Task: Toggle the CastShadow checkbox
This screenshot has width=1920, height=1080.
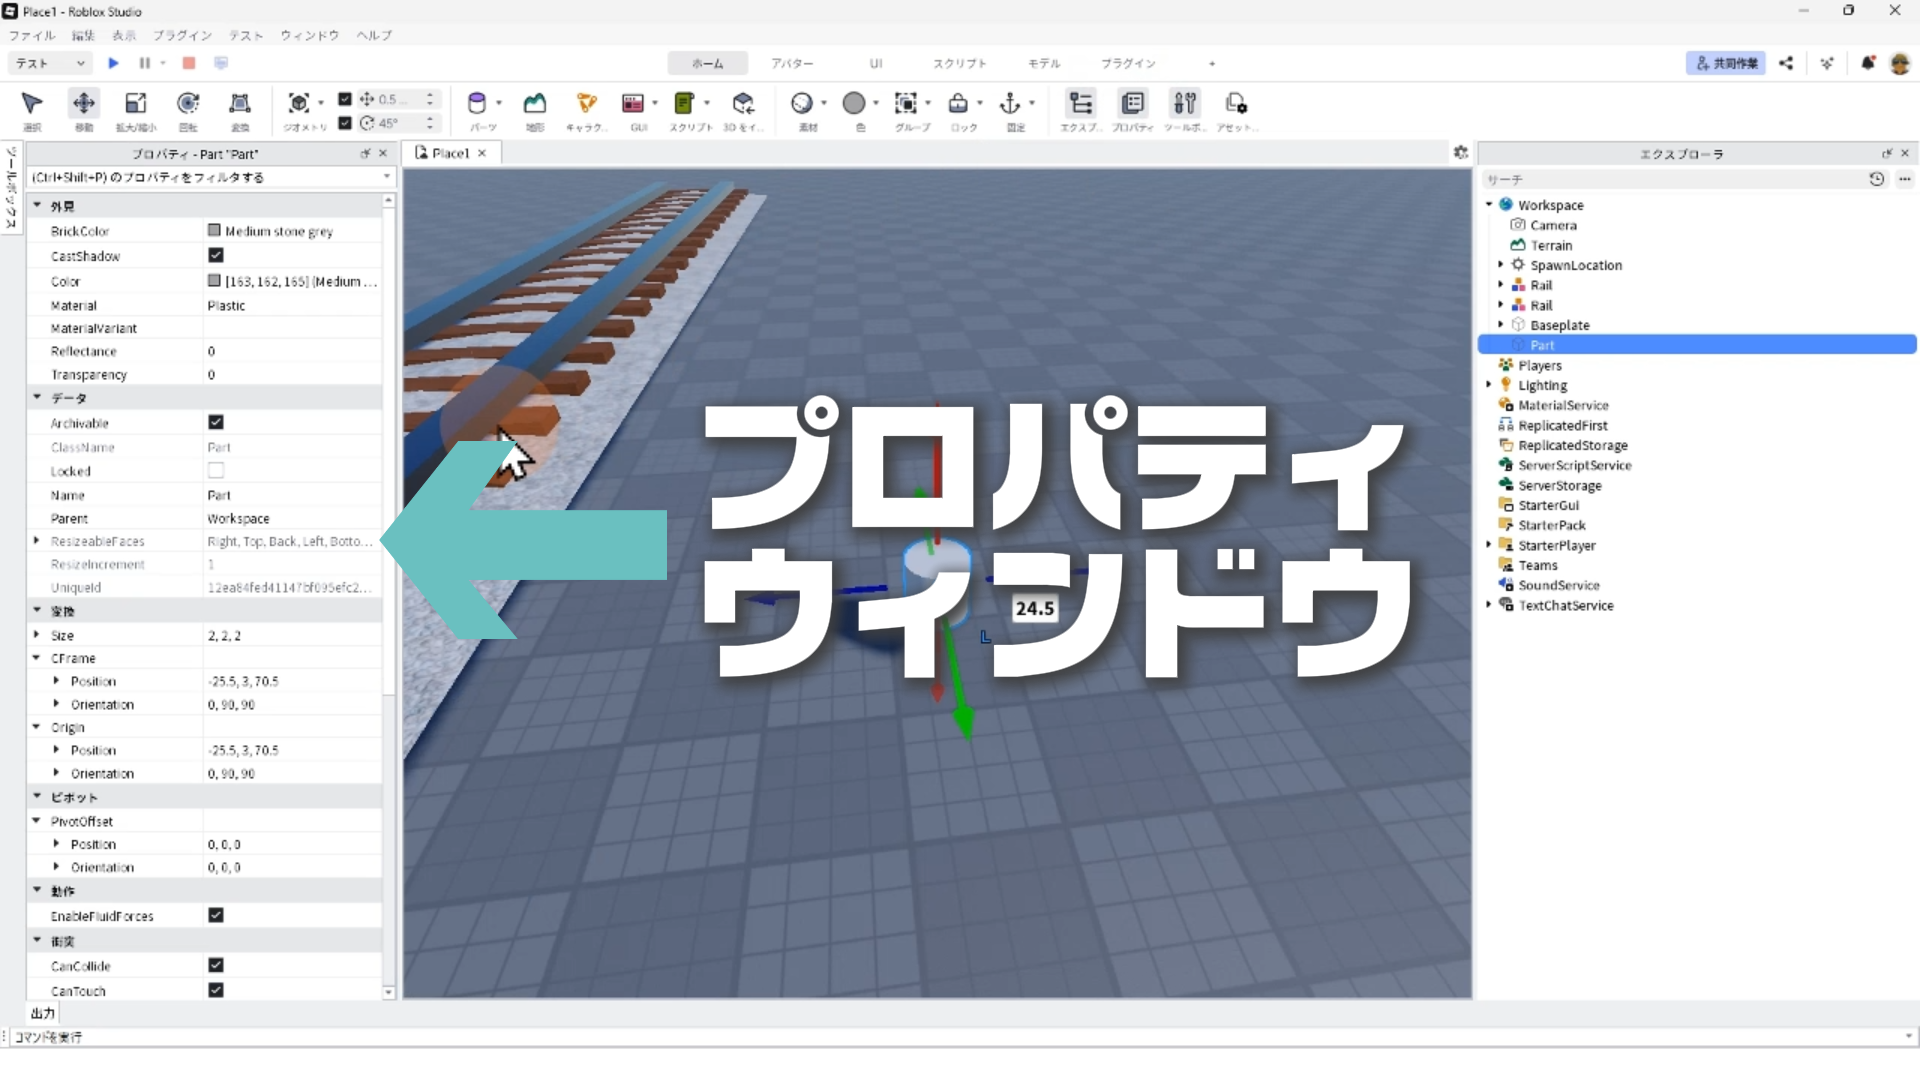Action: click(216, 256)
